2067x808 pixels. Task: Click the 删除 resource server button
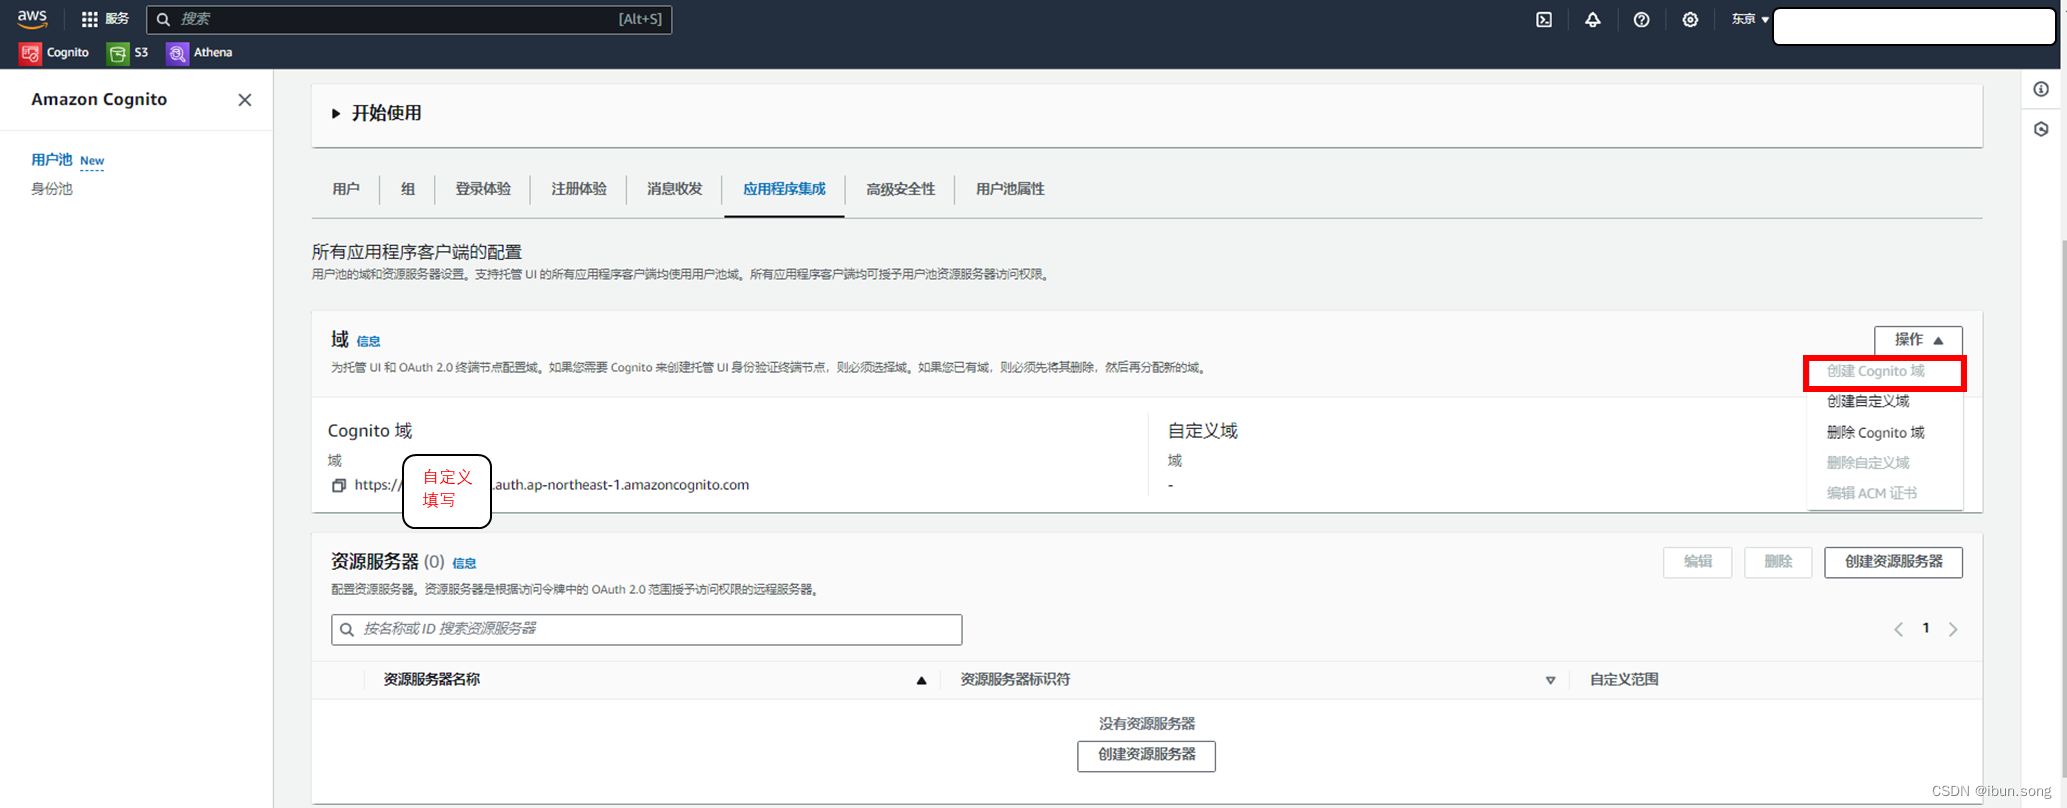1778,562
